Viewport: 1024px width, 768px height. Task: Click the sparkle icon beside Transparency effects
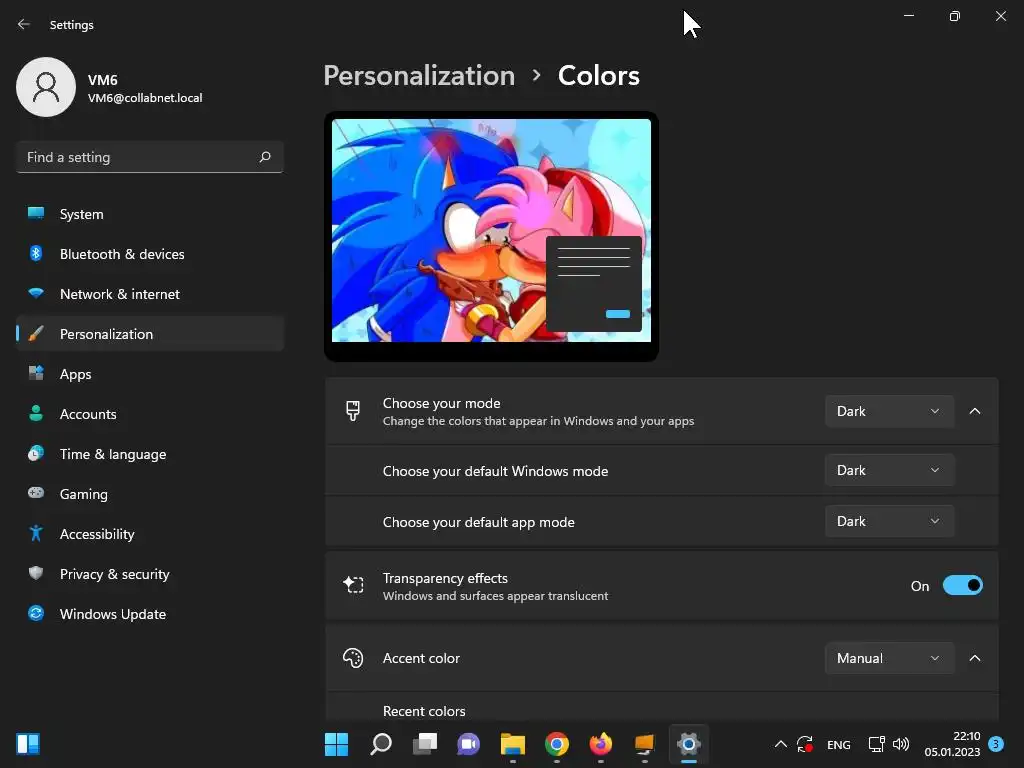(353, 585)
